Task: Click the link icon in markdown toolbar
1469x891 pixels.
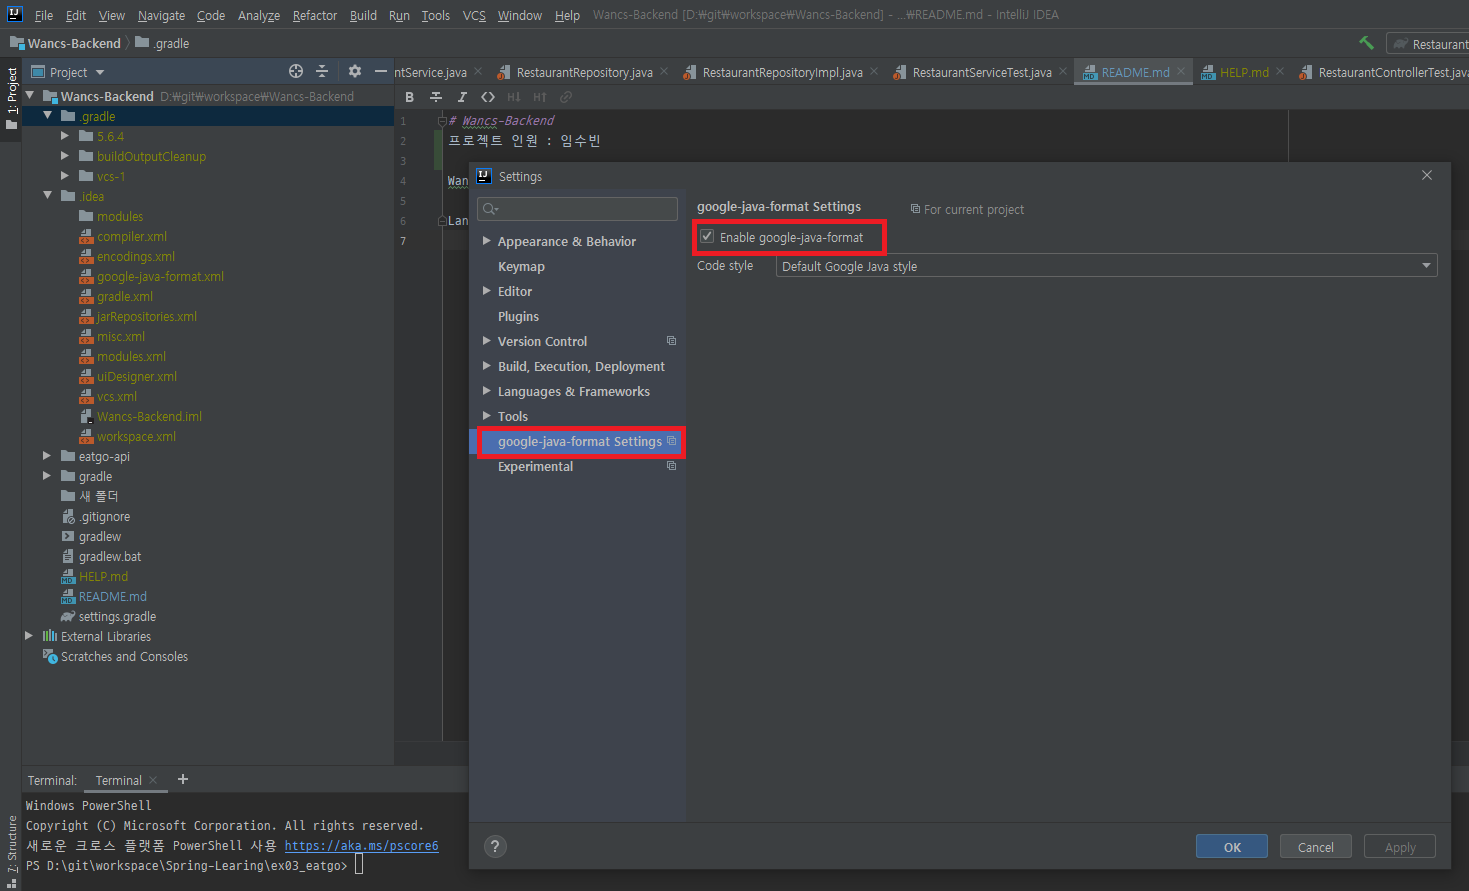Action: click(x=566, y=97)
